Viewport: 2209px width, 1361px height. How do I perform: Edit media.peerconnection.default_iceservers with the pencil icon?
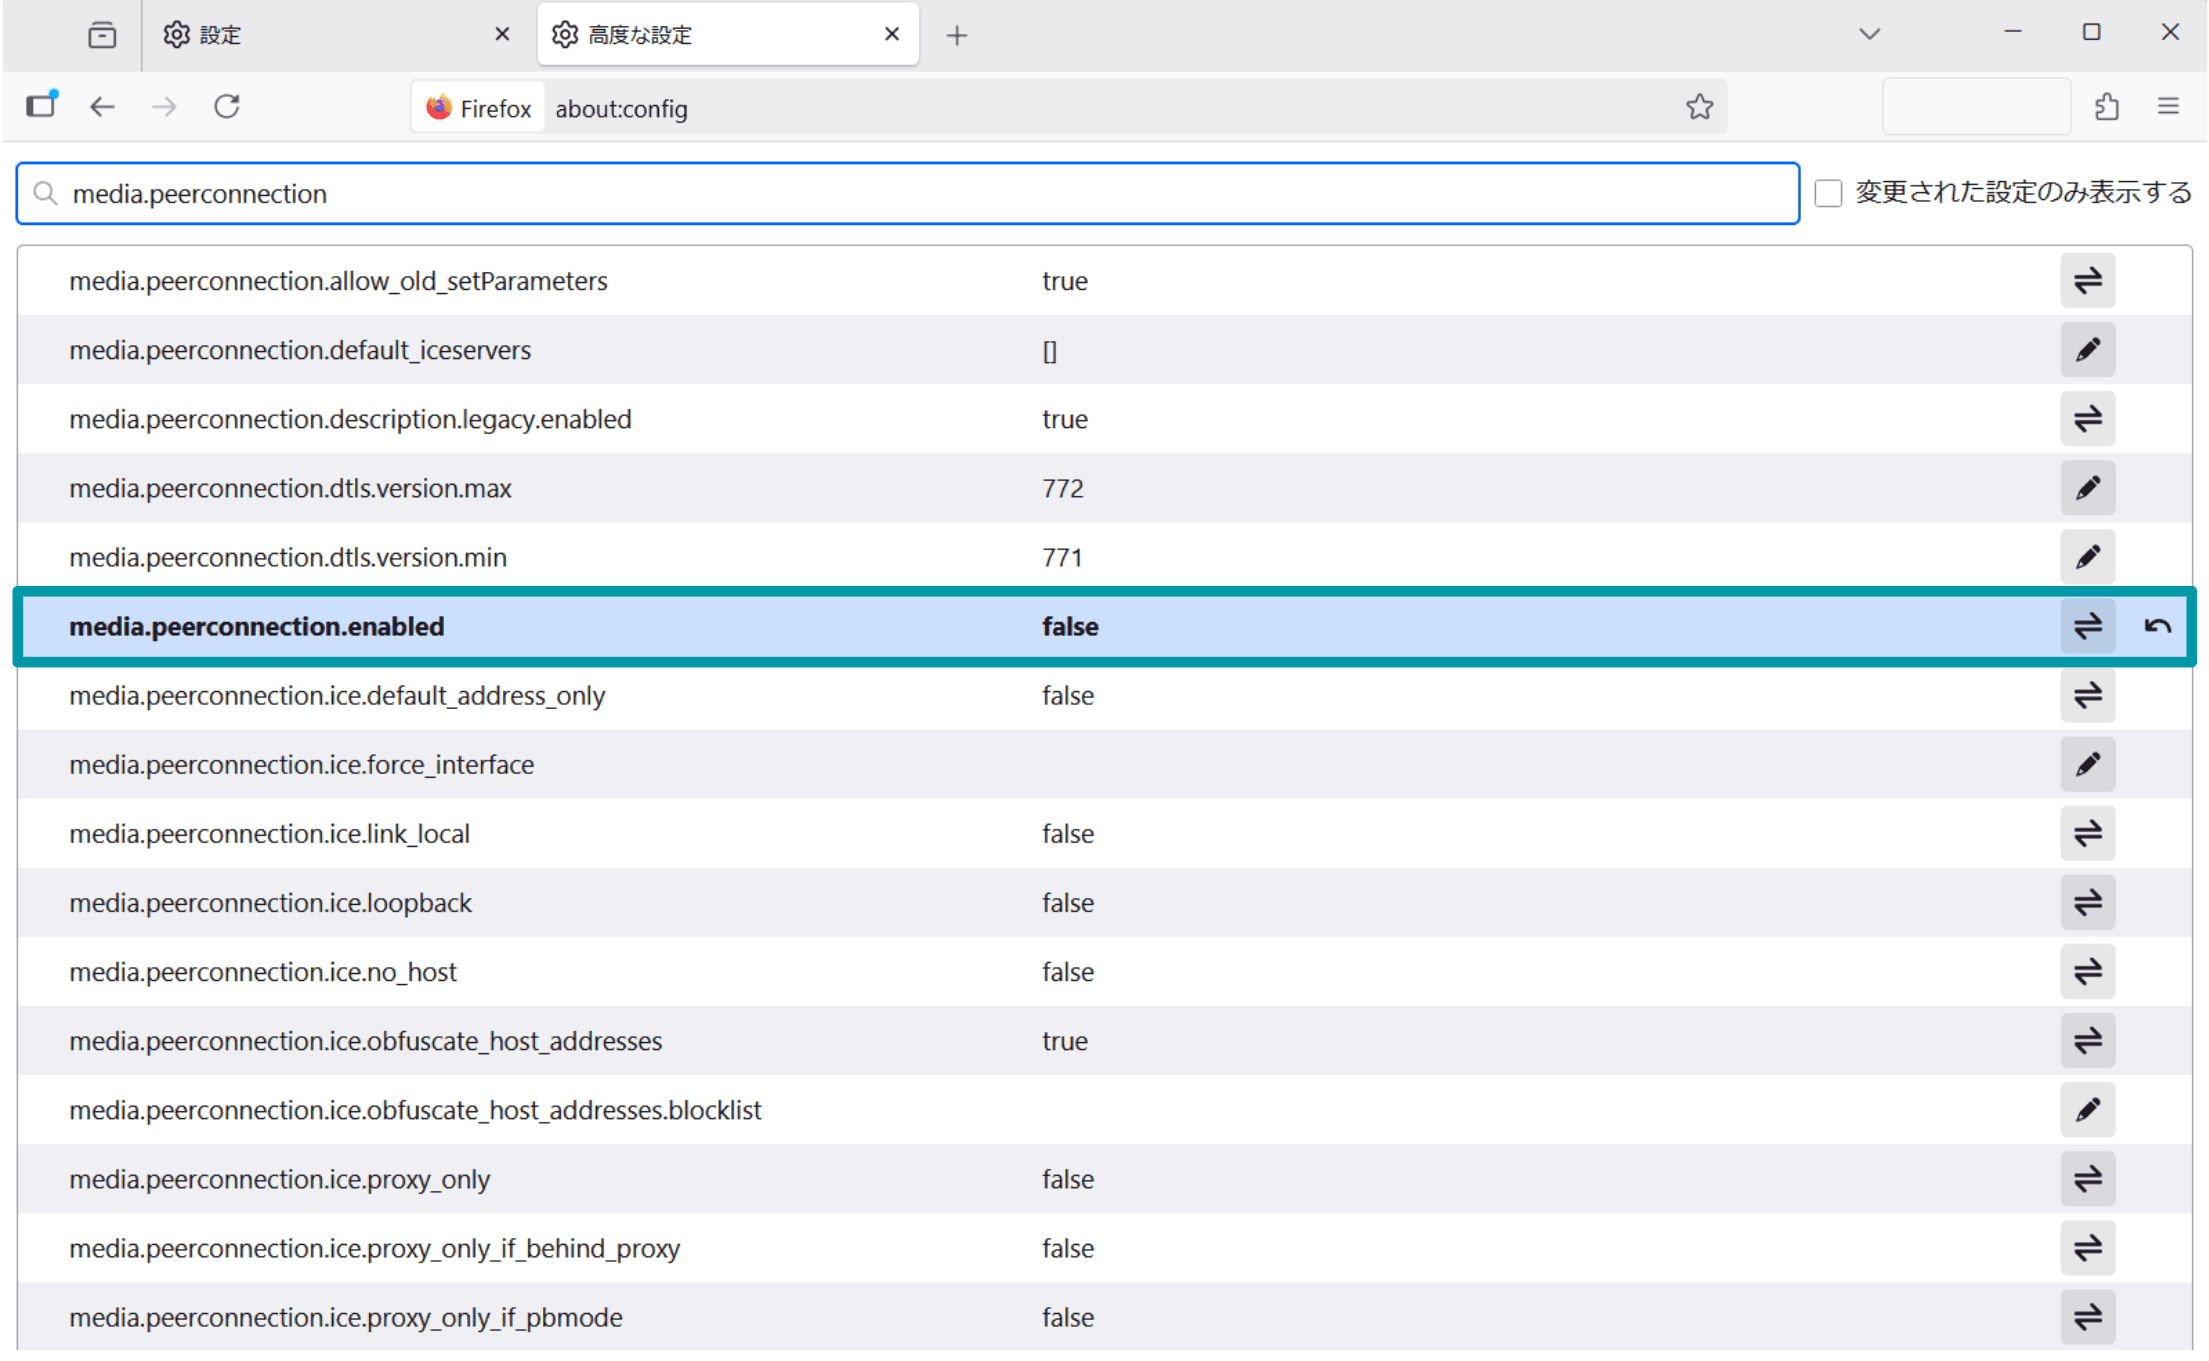coord(2087,350)
